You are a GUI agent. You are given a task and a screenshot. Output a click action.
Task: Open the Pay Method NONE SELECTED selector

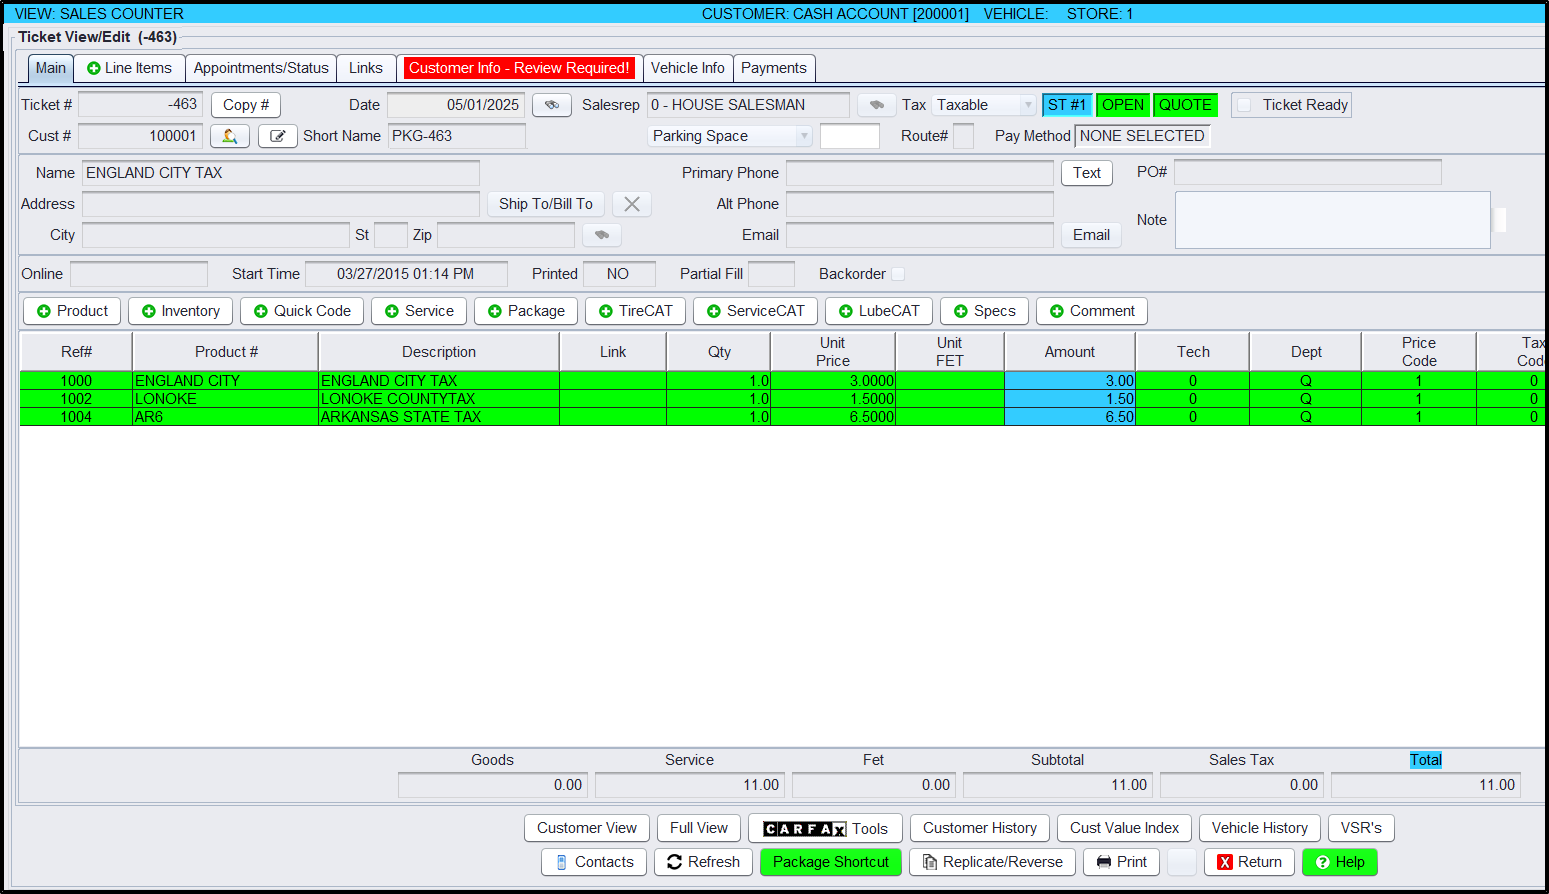click(x=1141, y=136)
